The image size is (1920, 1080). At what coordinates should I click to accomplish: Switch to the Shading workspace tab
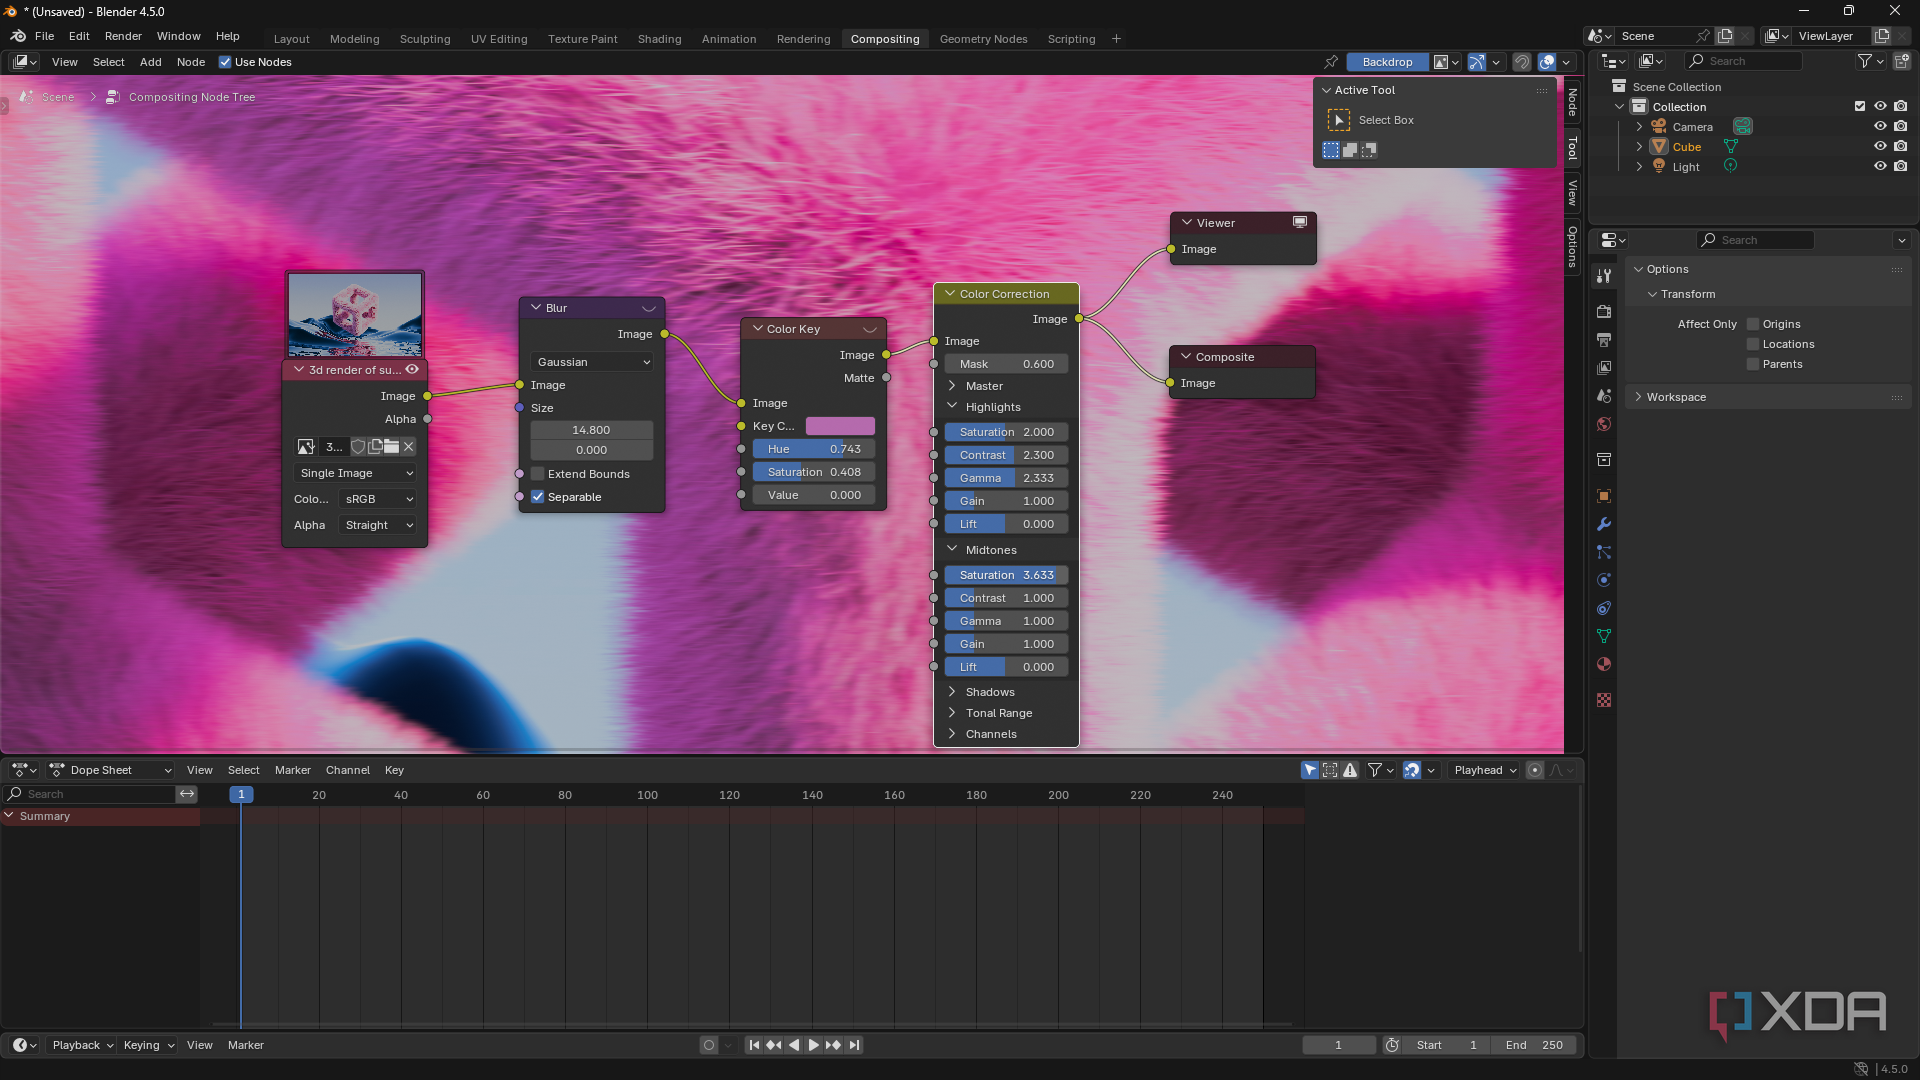[659, 39]
